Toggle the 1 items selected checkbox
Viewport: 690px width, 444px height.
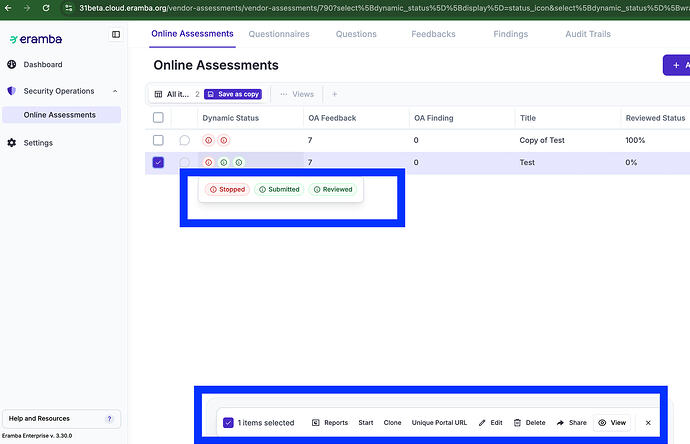[x=228, y=423]
